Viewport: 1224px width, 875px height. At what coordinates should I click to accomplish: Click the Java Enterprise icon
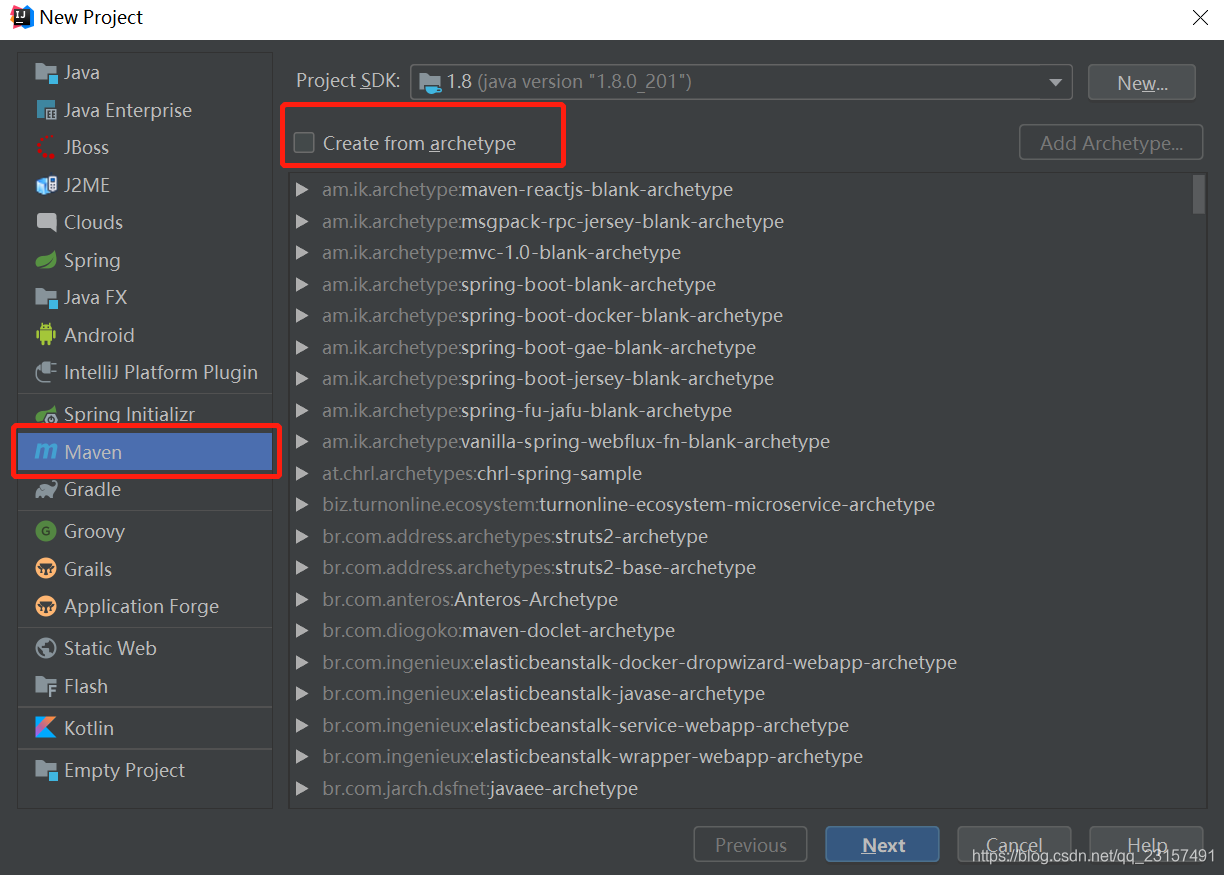tap(46, 110)
